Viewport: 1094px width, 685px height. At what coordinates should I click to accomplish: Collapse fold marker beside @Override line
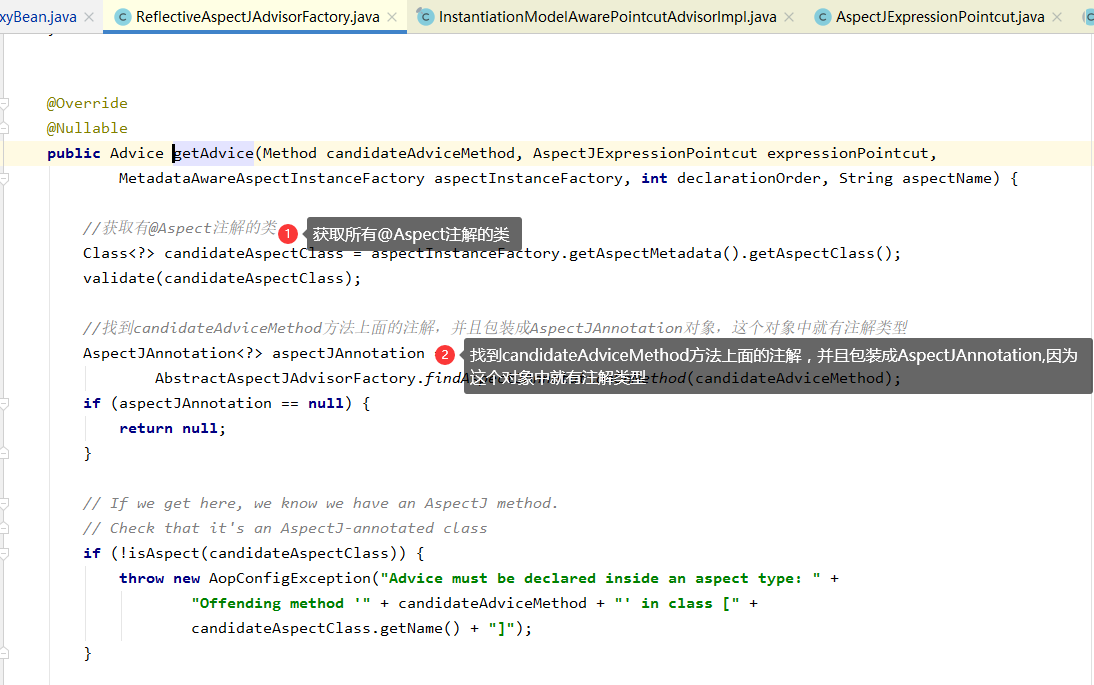[4, 103]
